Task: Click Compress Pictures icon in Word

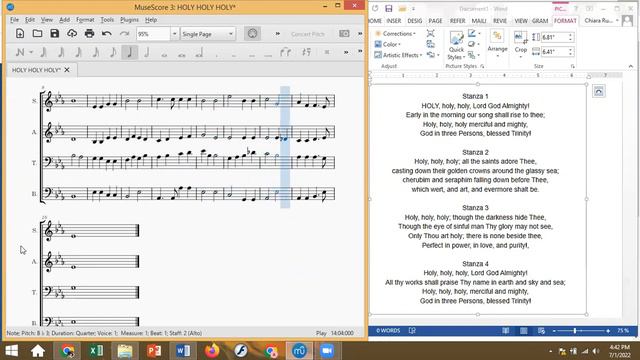Action: click(x=430, y=33)
